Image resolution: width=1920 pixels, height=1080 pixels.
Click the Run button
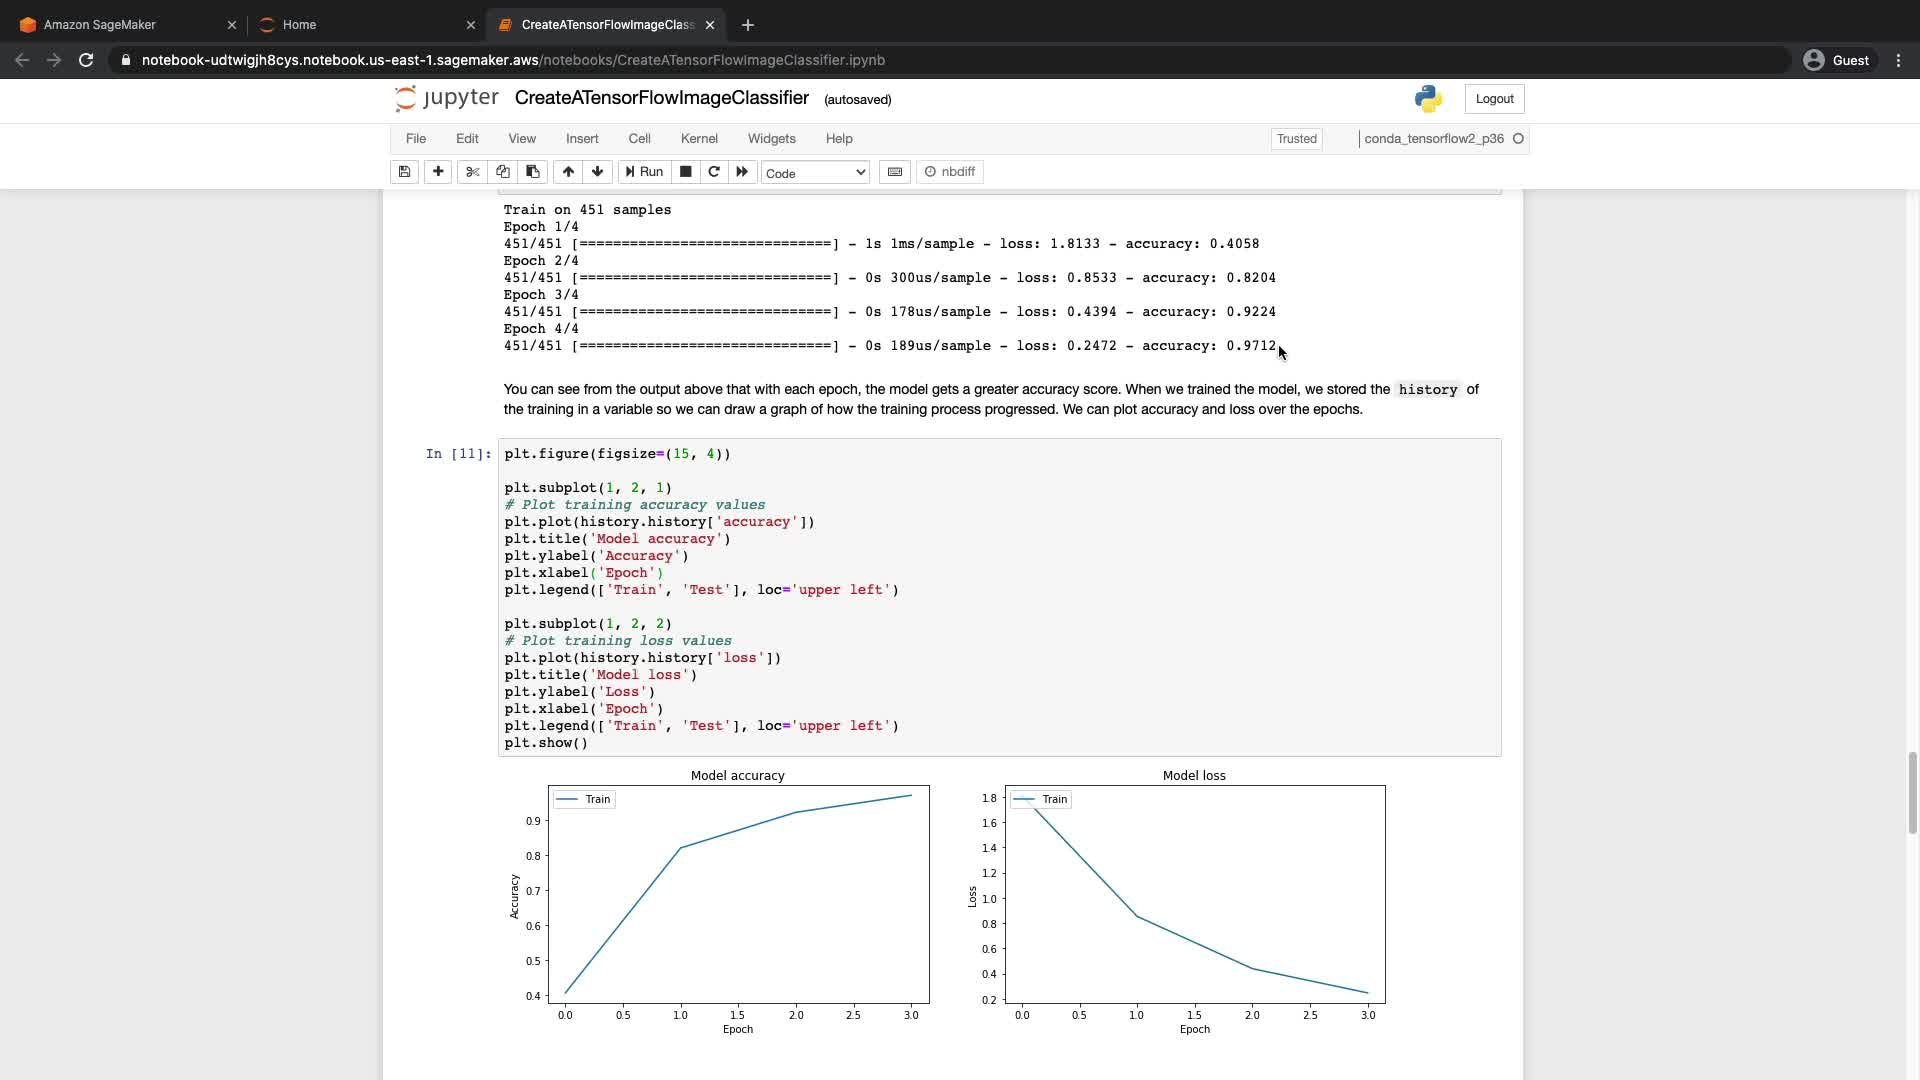pyautogui.click(x=645, y=172)
